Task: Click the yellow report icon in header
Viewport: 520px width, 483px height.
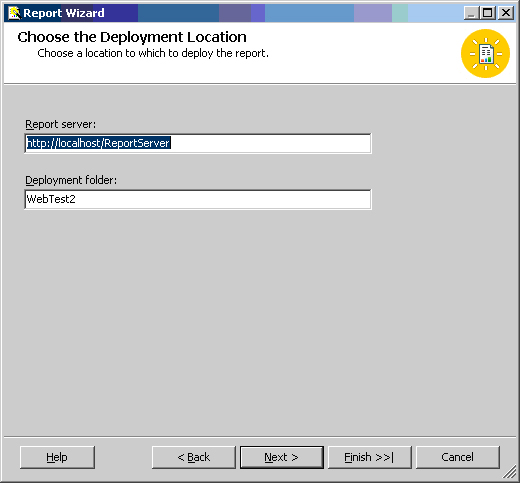Action: pos(485,53)
